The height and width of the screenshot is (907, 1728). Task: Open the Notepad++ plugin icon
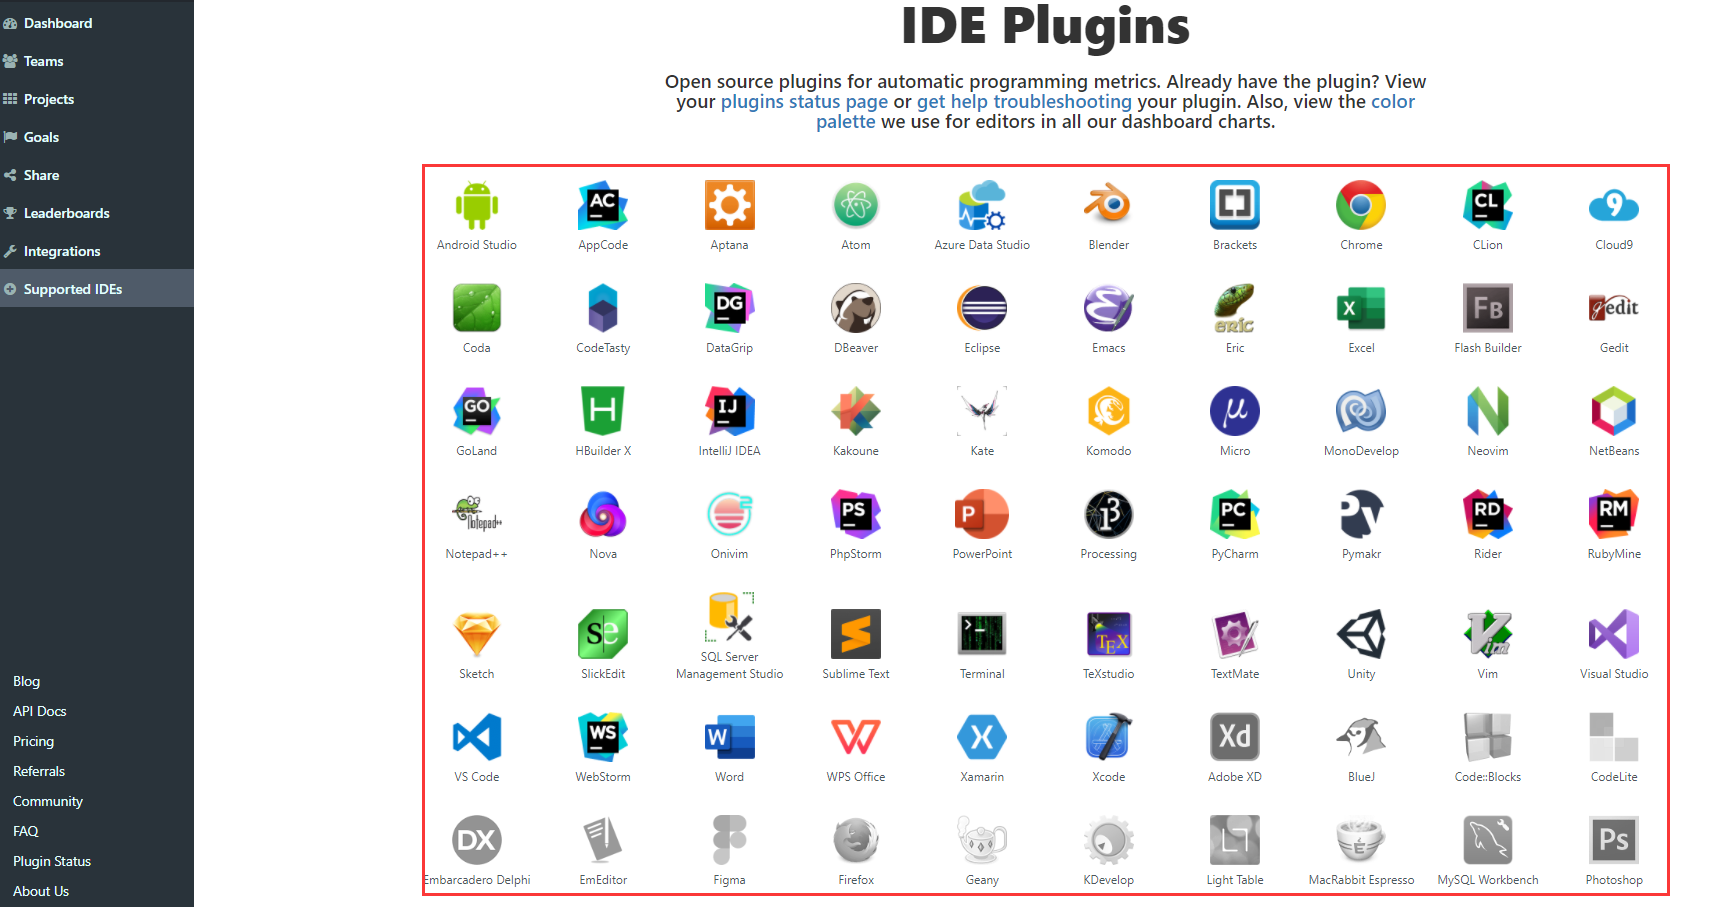(477, 514)
